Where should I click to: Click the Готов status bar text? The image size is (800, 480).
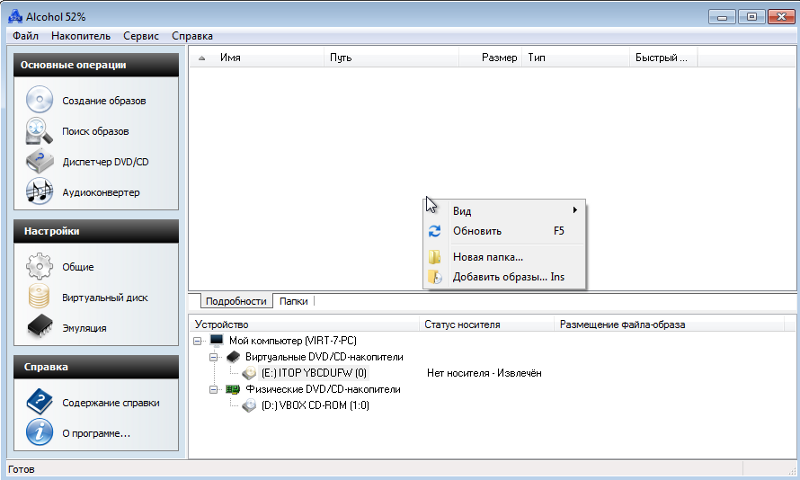click(21, 469)
